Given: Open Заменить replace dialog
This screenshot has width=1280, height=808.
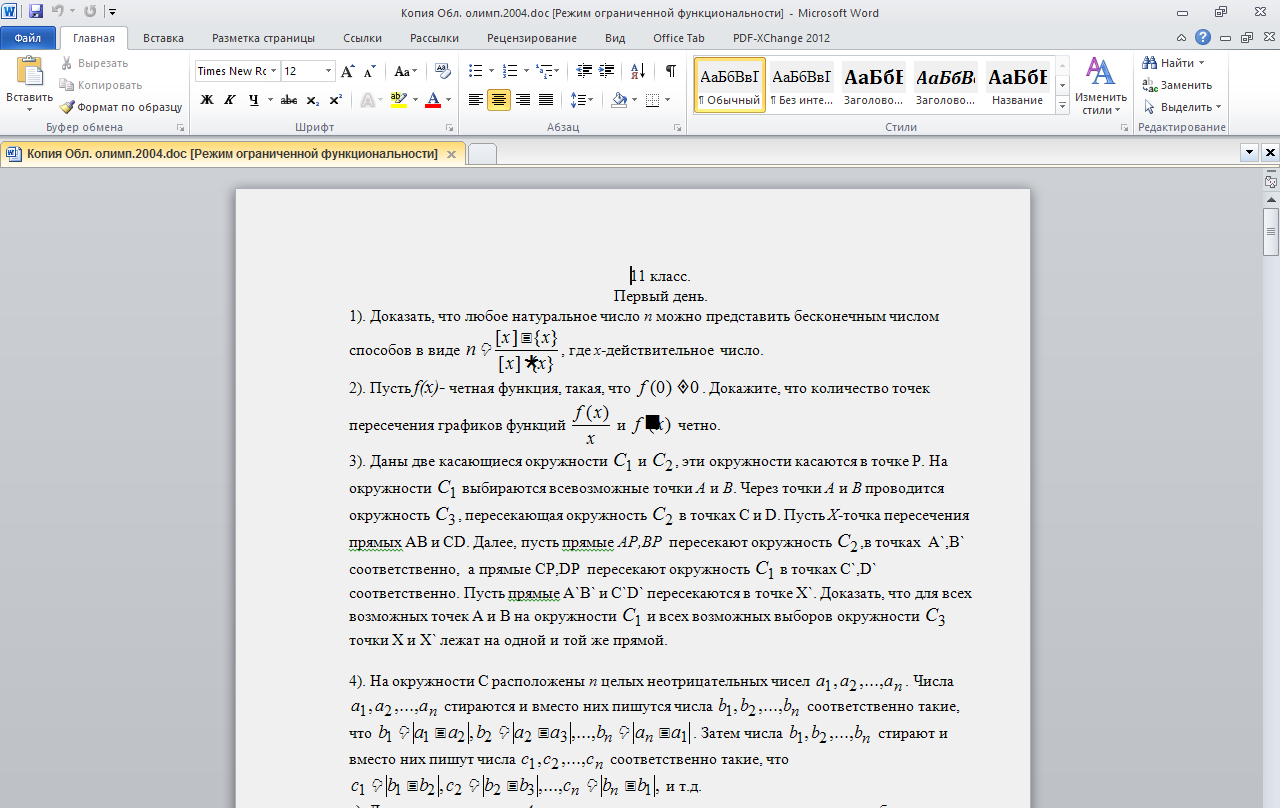Looking at the screenshot, I should 1177,85.
